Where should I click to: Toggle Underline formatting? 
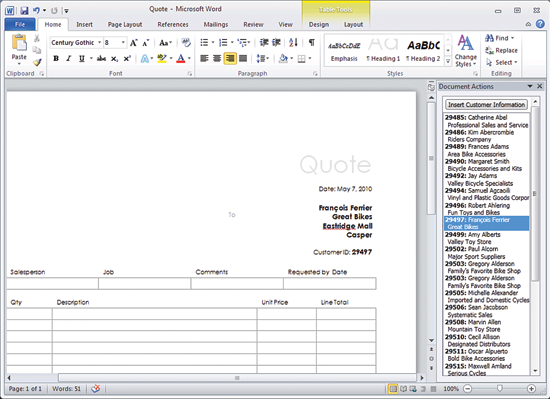point(82,59)
